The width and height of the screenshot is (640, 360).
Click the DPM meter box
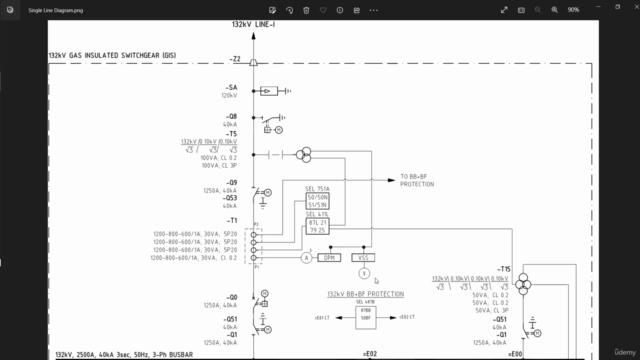tap(329, 258)
